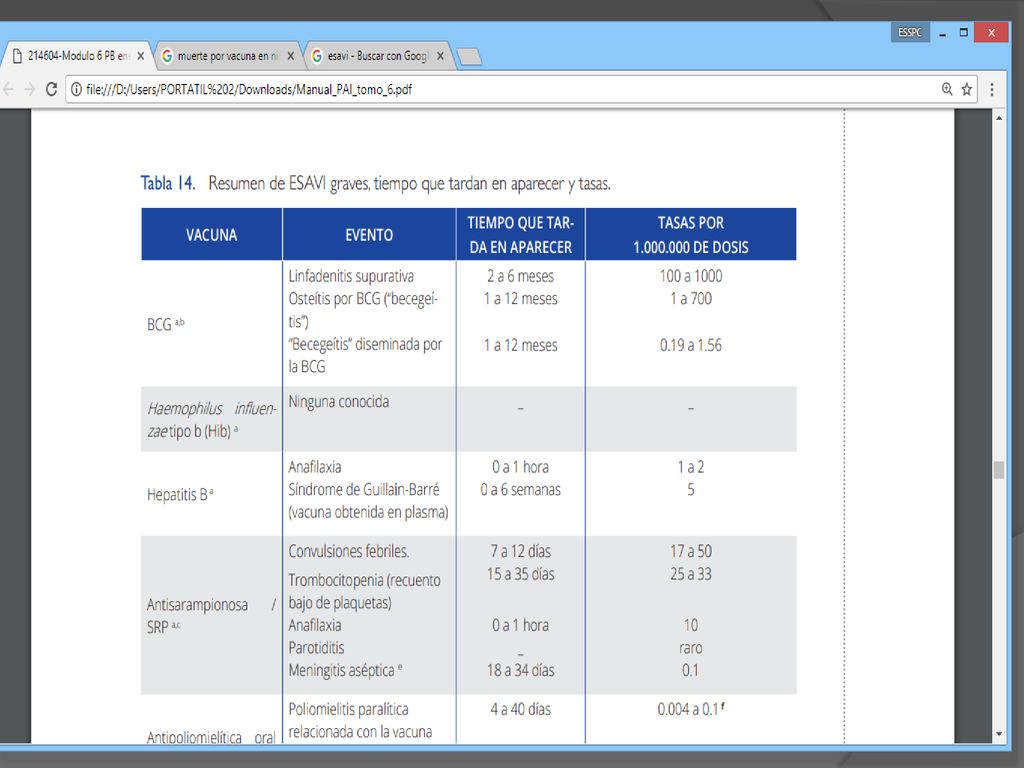Click the '18 a 34 días' value
This screenshot has height=768, width=1024.
click(520, 671)
